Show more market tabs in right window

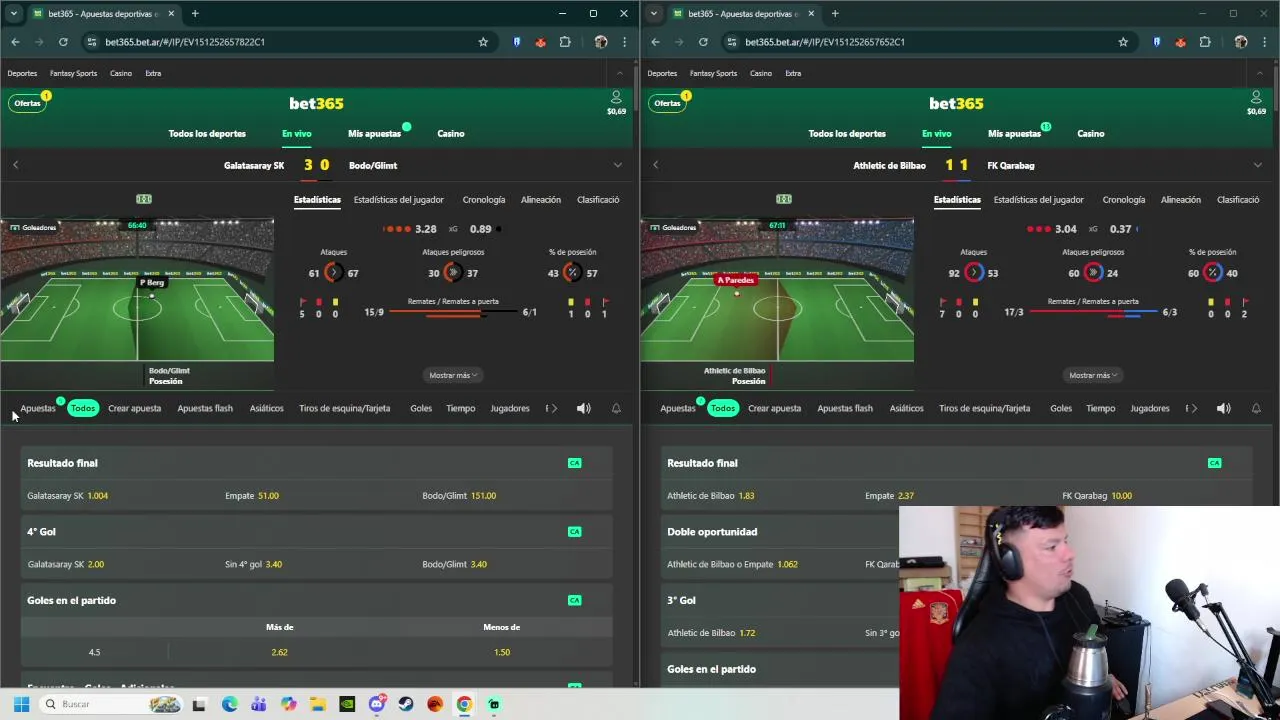pyautogui.click(x=1194, y=408)
